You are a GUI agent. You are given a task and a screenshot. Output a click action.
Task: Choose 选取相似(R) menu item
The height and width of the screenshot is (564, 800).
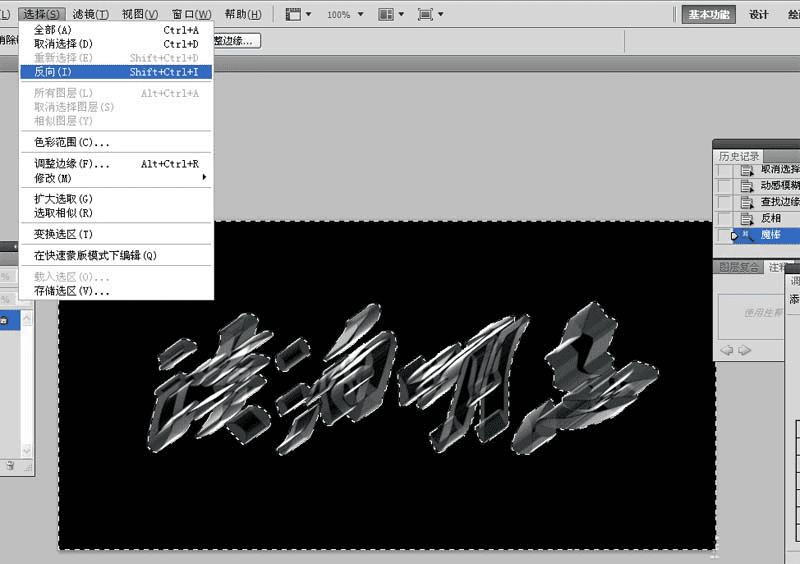[x=116, y=213]
